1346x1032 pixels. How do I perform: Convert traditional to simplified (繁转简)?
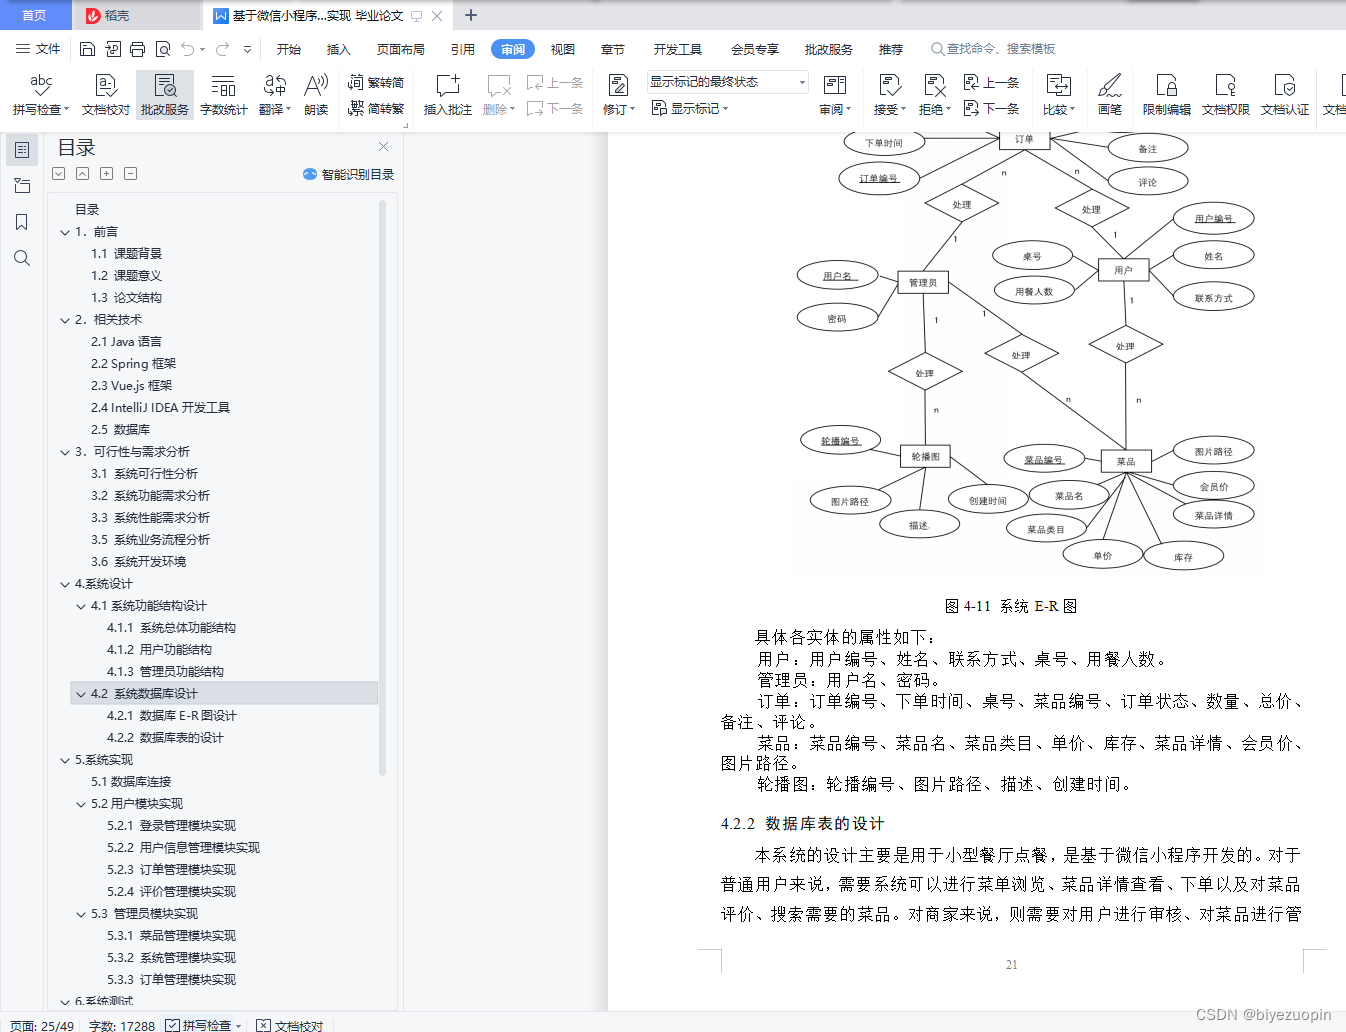[x=376, y=82]
